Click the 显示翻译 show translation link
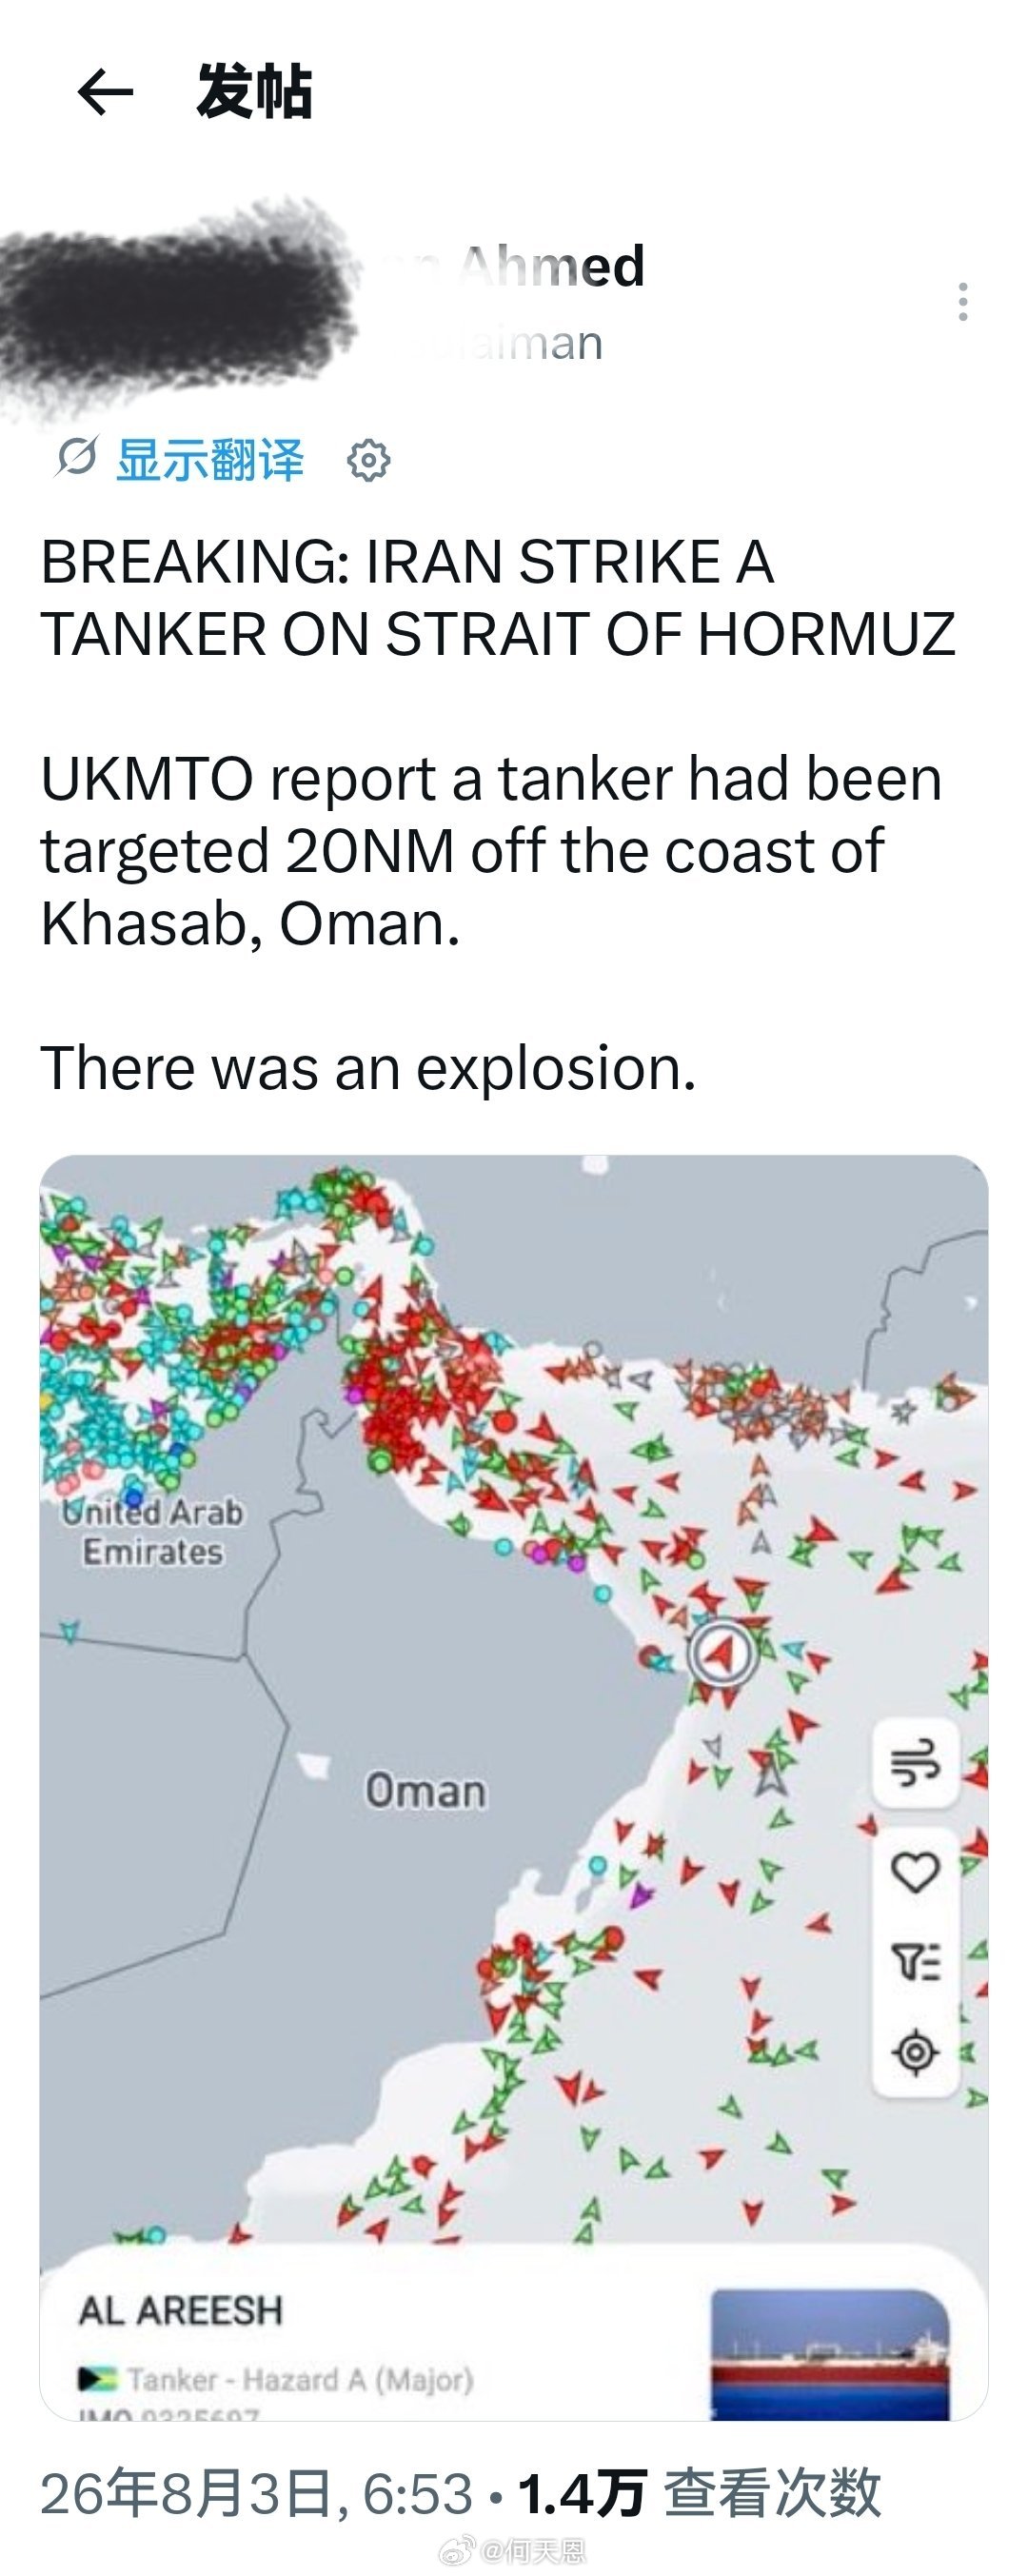Viewport: 1028px width, 2576px height. 210,460
